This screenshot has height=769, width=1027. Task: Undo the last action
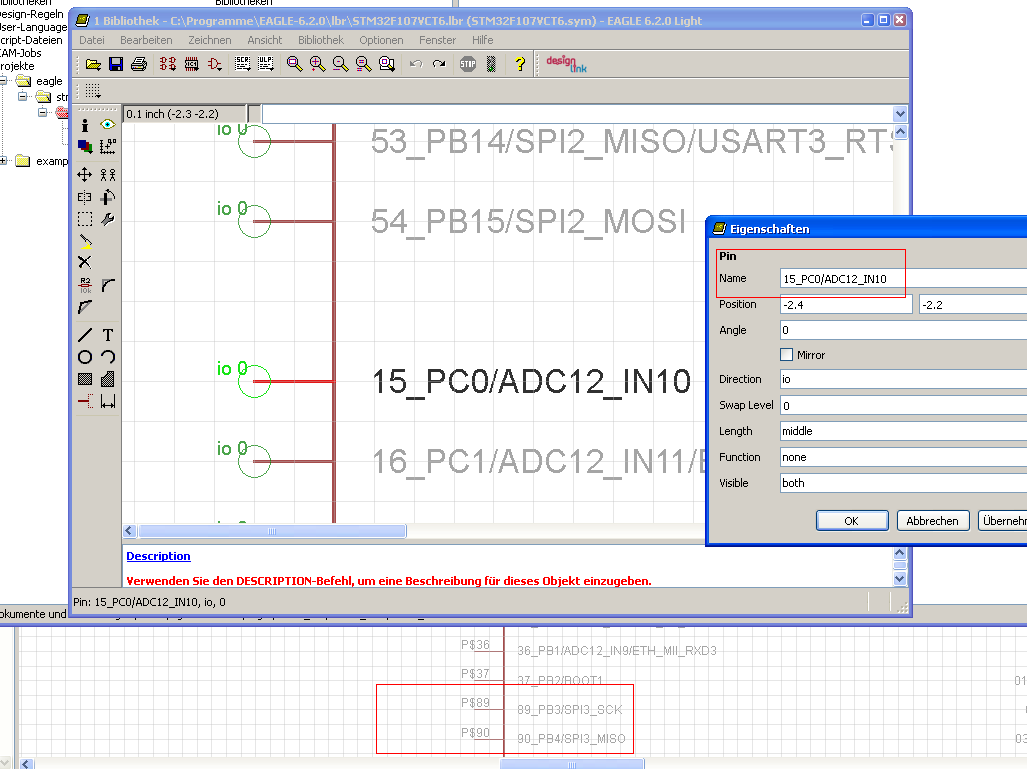point(416,64)
